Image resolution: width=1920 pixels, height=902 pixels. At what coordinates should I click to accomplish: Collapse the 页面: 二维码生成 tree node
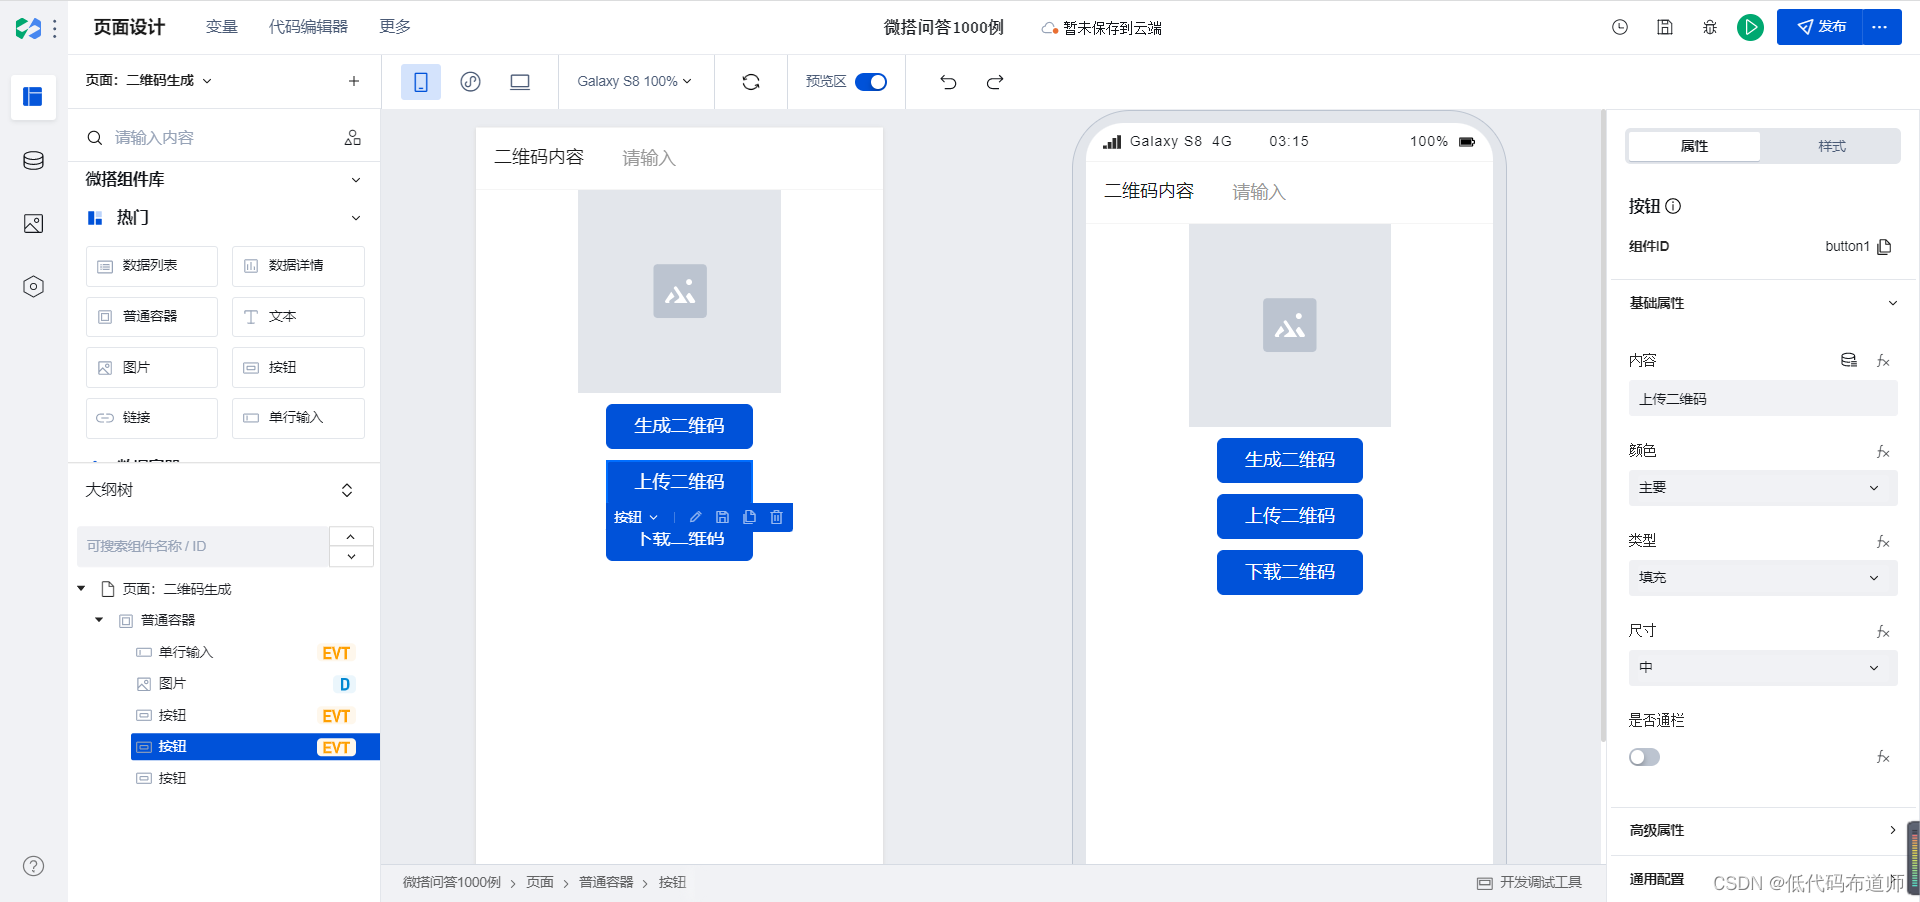tap(82, 589)
